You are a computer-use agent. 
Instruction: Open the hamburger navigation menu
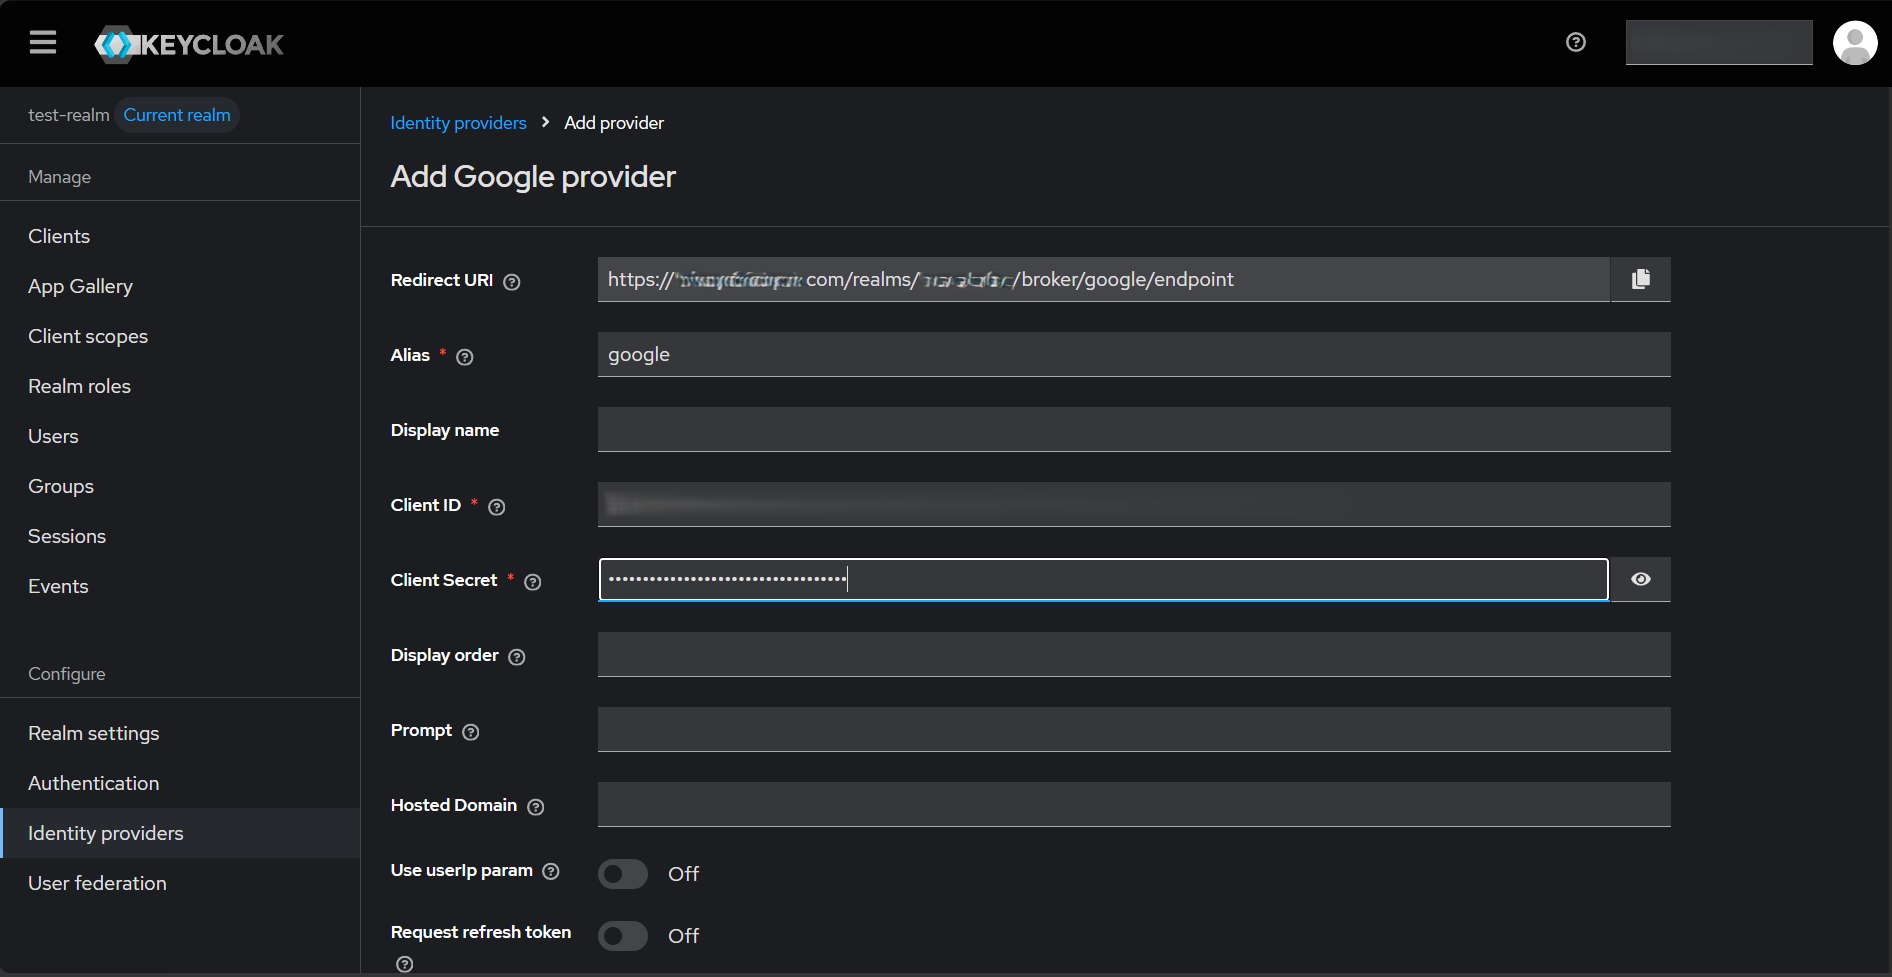point(43,42)
